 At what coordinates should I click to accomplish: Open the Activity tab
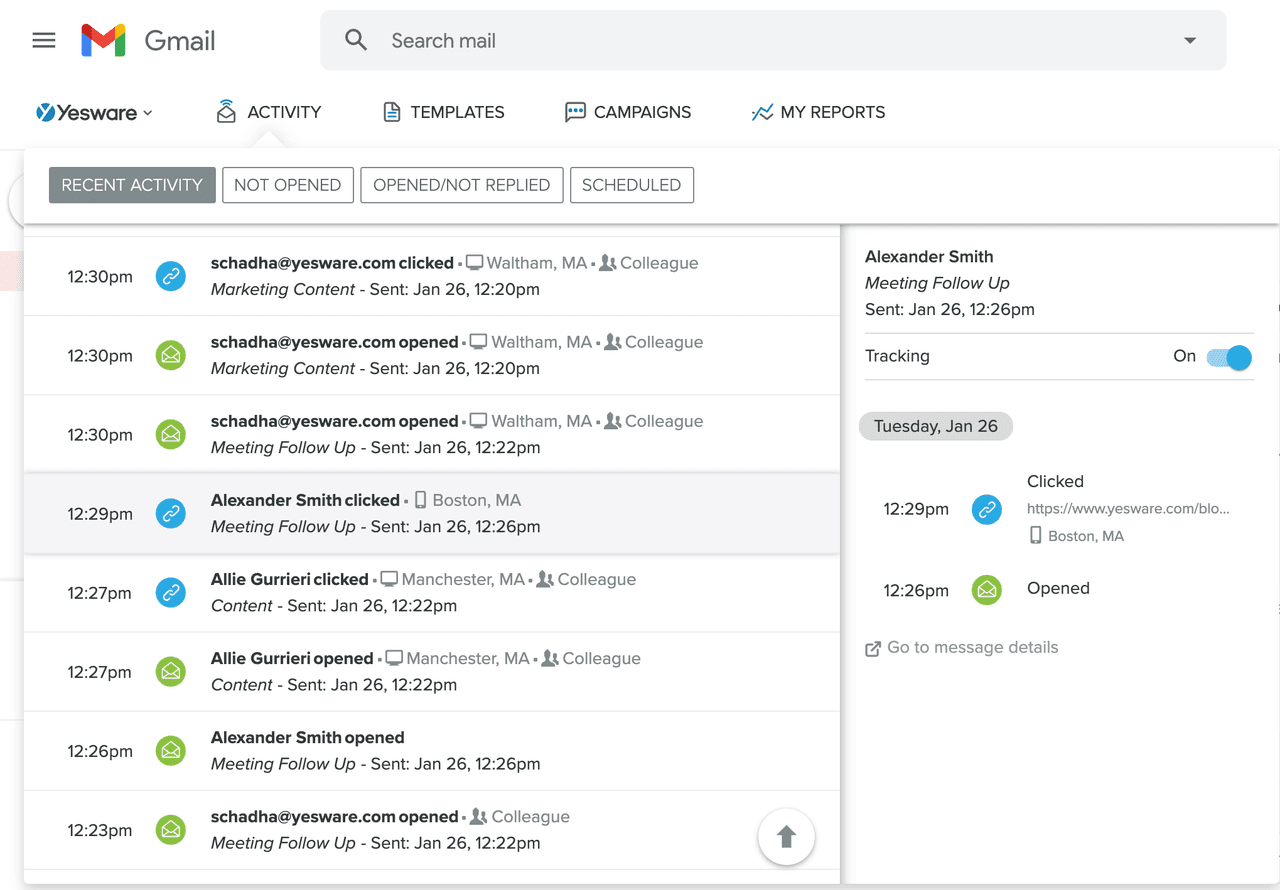pyautogui.click(x=269, y=112)
